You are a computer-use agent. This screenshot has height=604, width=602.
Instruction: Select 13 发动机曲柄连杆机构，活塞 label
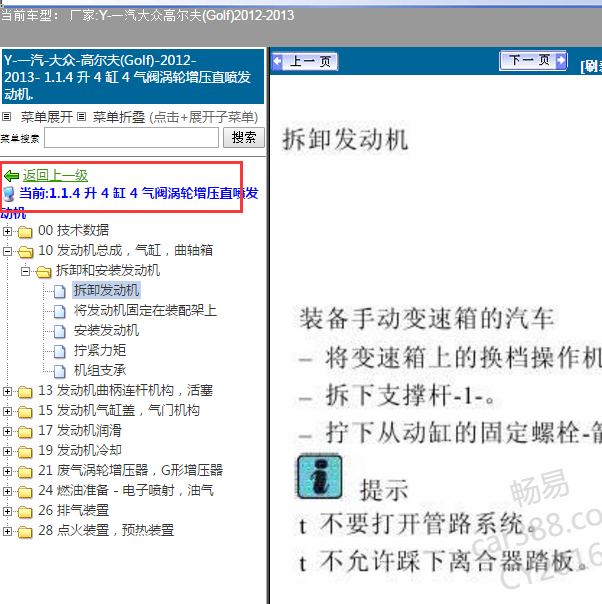(x=126, y=391)
